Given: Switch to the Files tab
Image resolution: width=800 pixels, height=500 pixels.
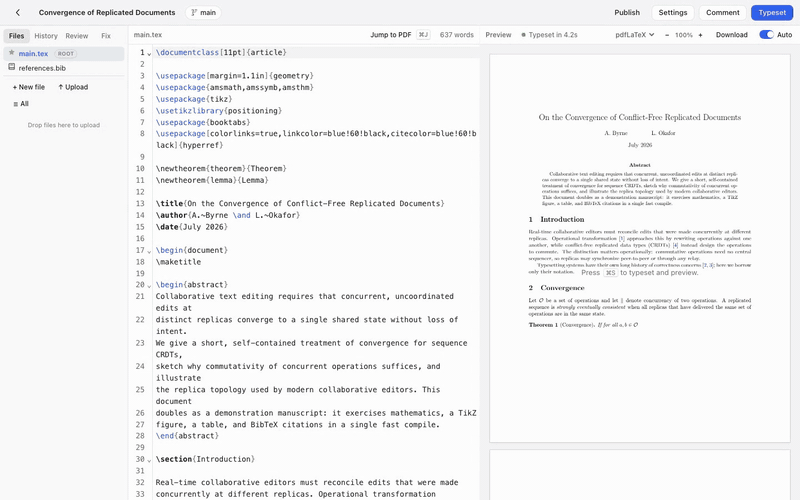Looking at the screenshot, I should point(16,36).
